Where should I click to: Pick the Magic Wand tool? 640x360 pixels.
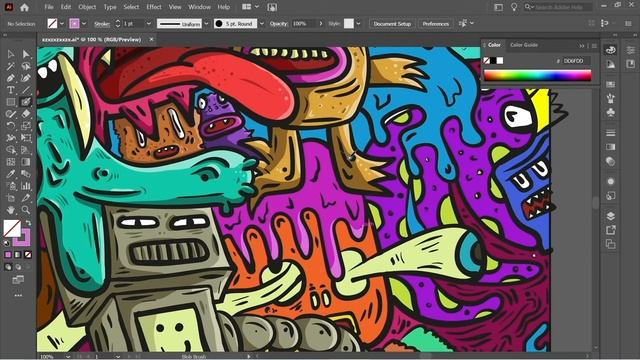point(11,66)
